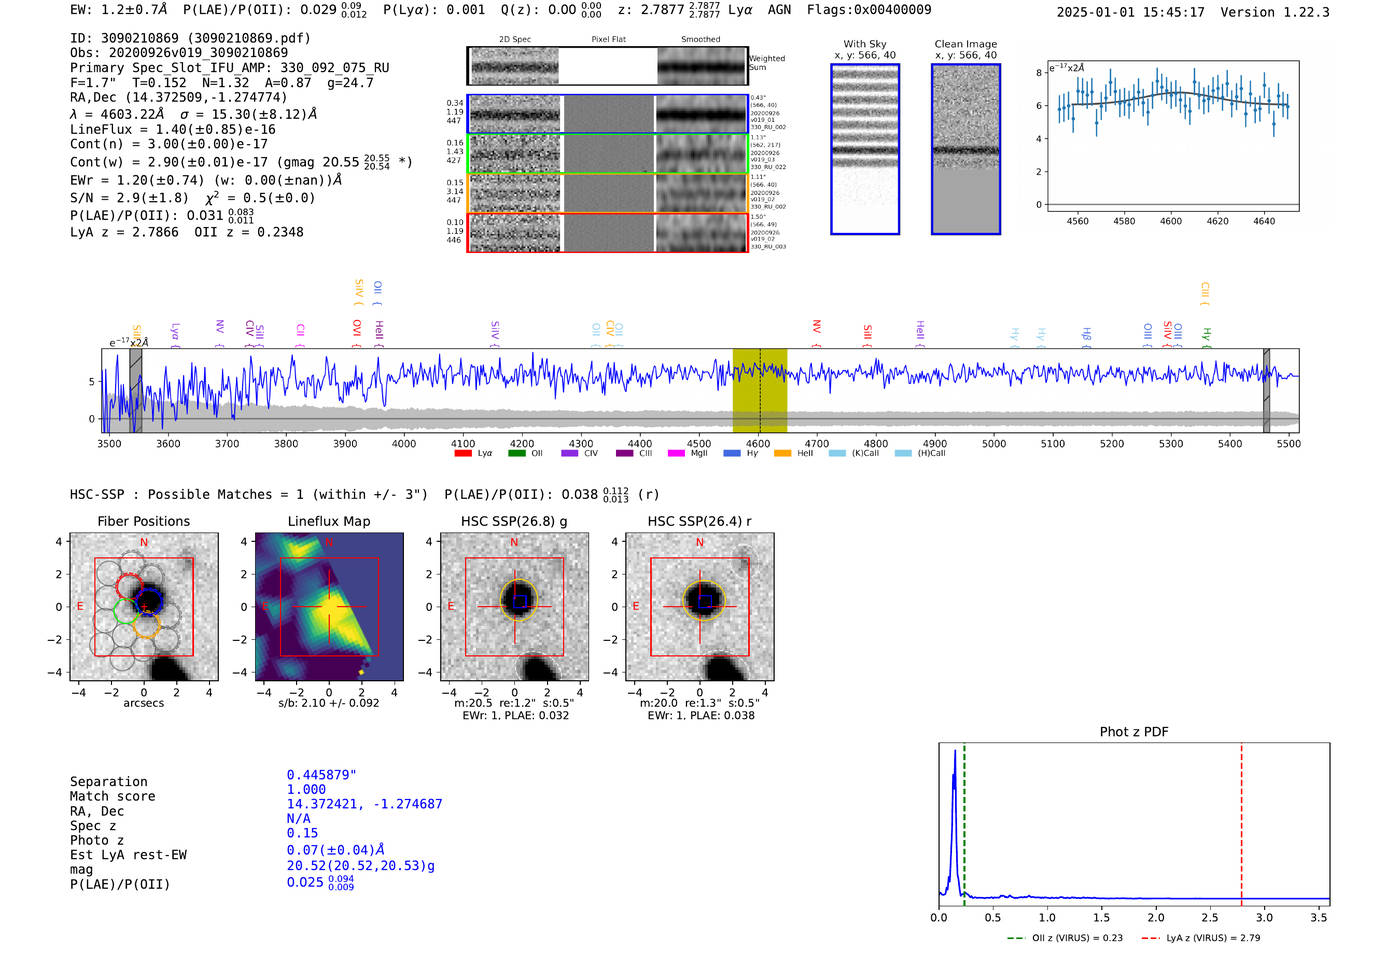Viewport: 1400px width, 953px height.
Task: Select the orange HeII legend swatch
Action: 782,454
